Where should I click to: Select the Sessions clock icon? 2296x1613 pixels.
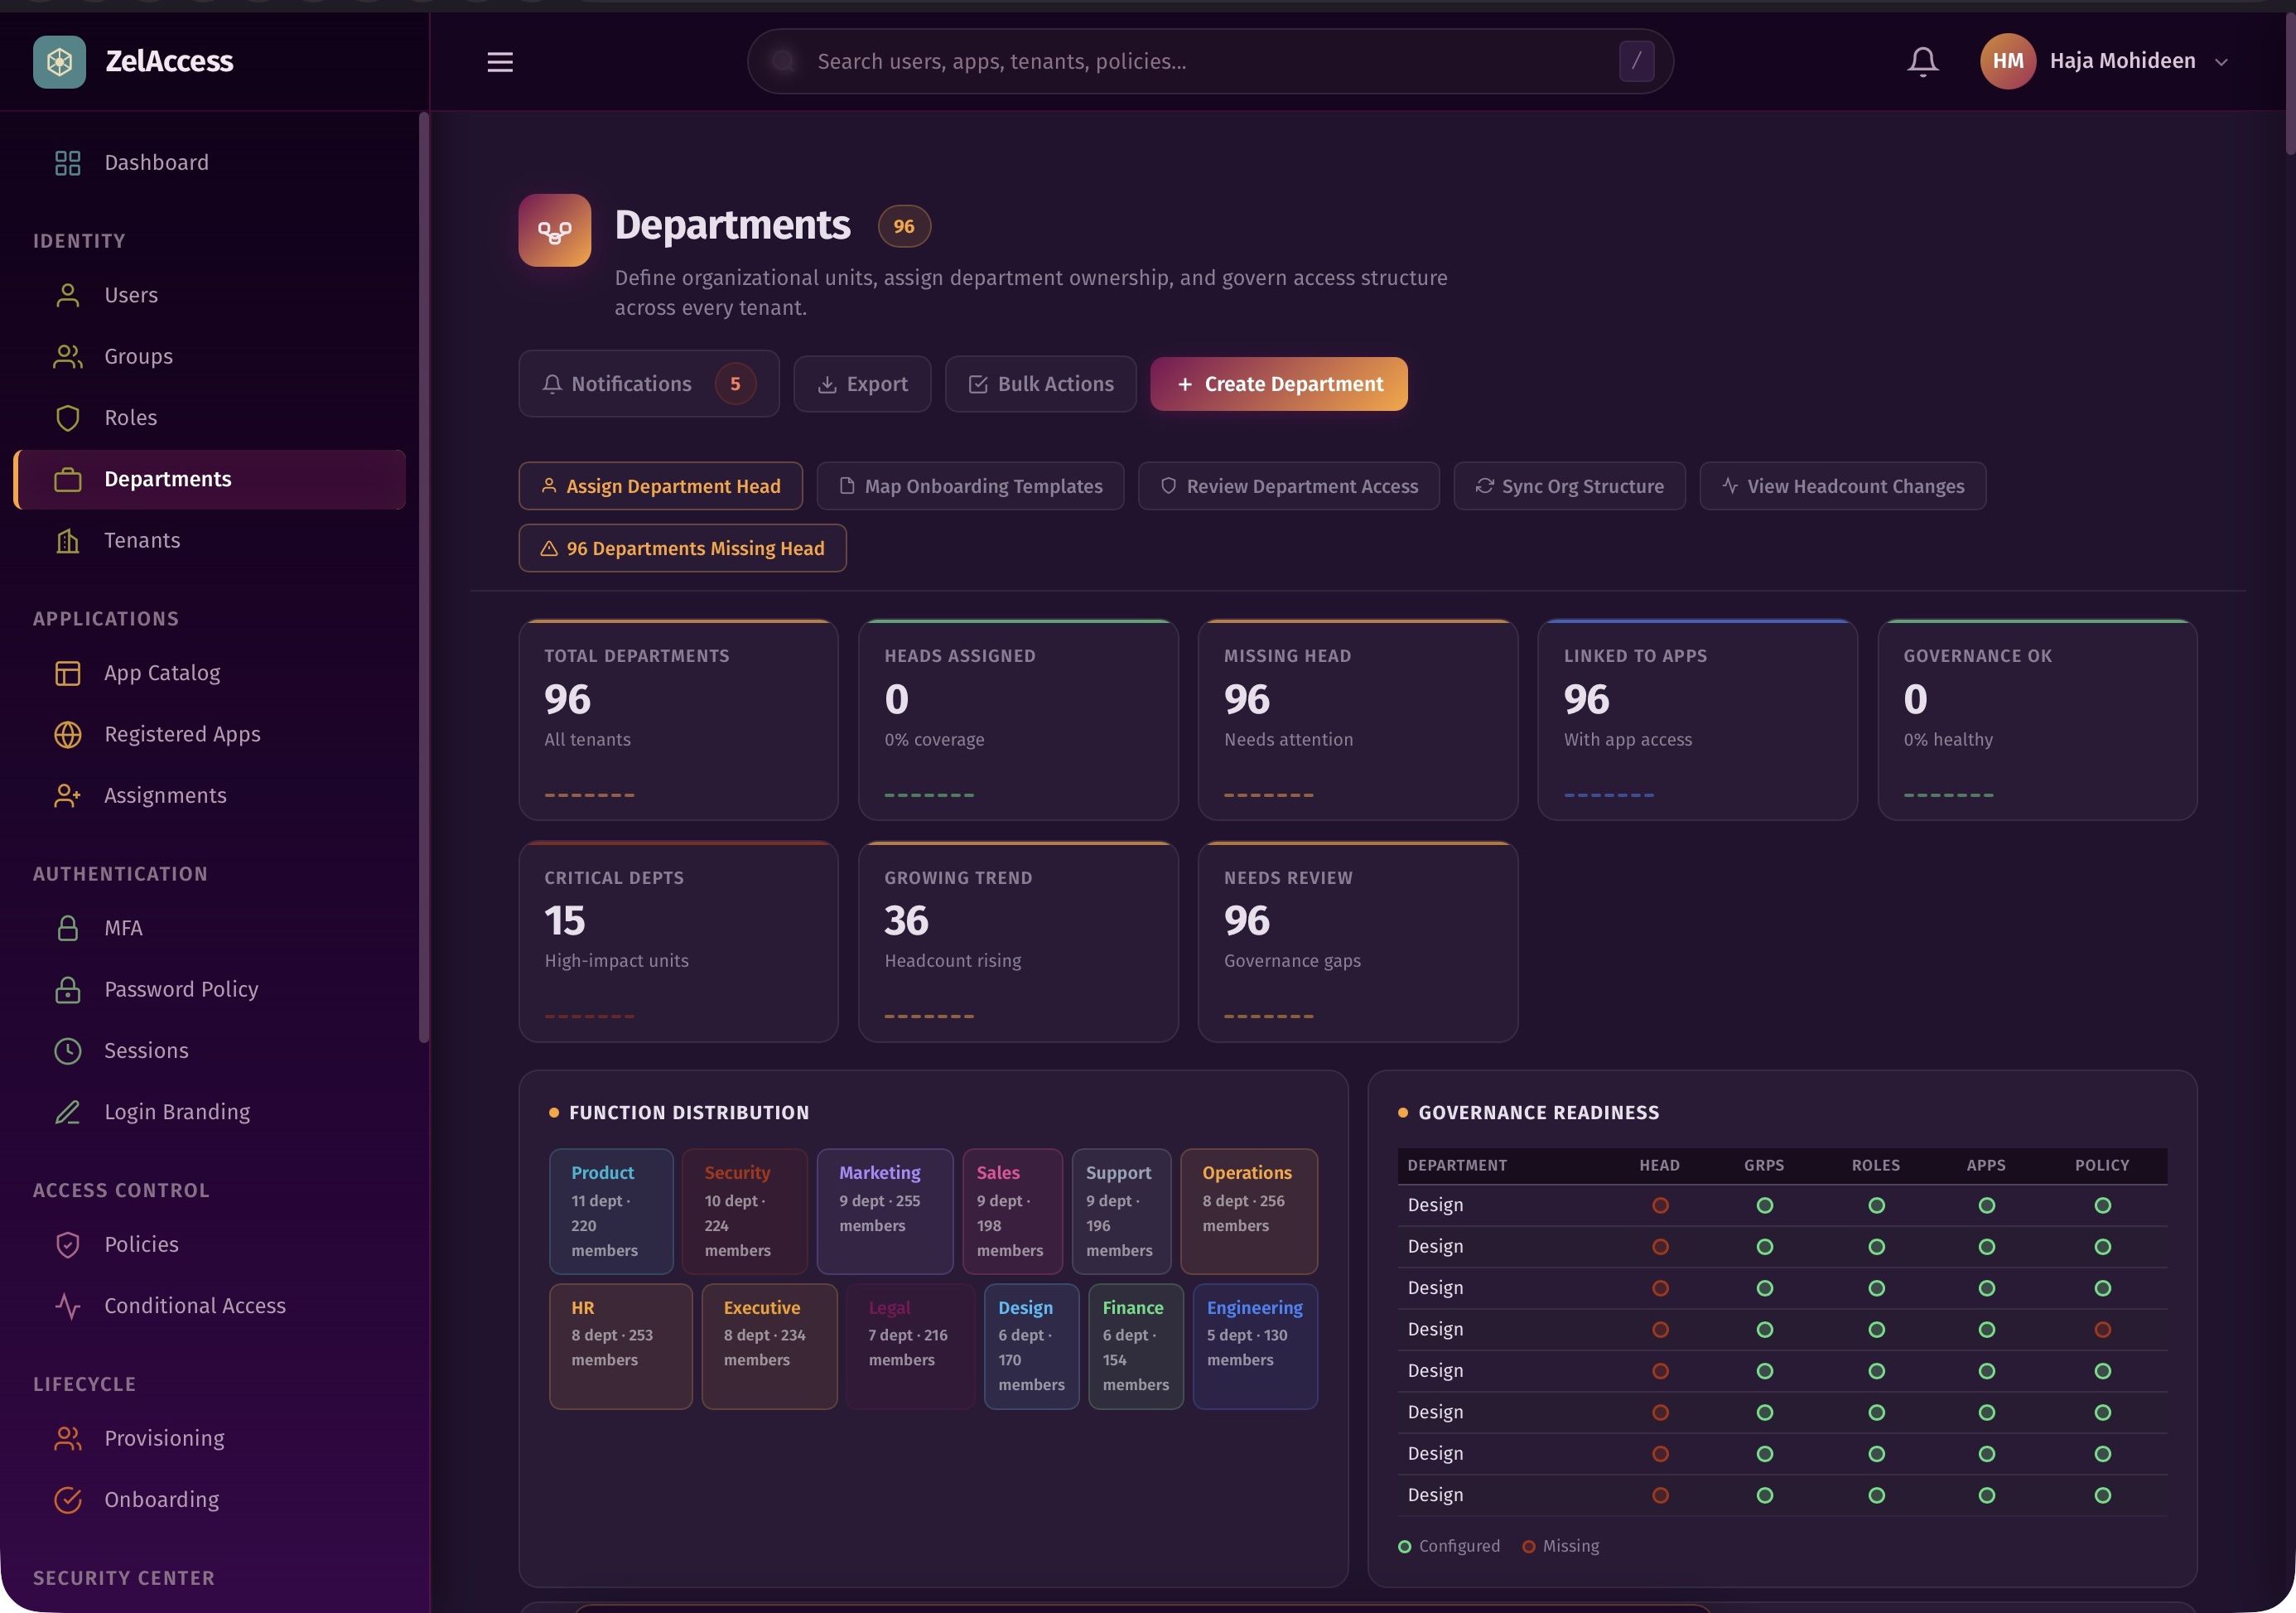(67, 1050)
